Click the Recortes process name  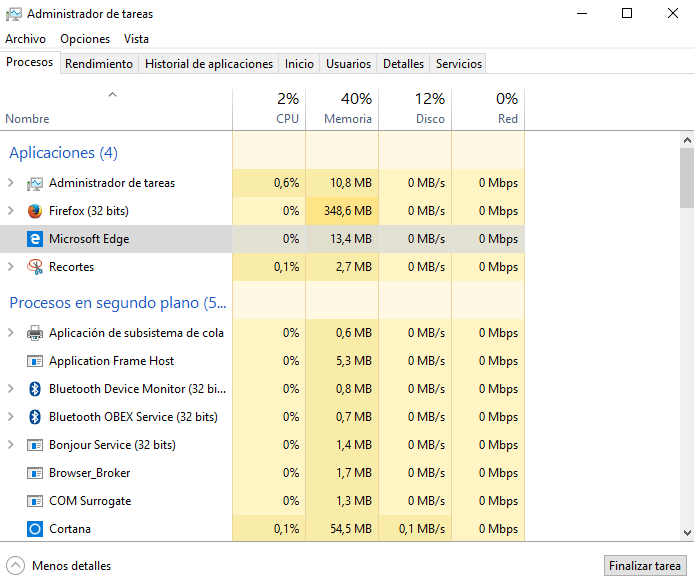(72, 267)
